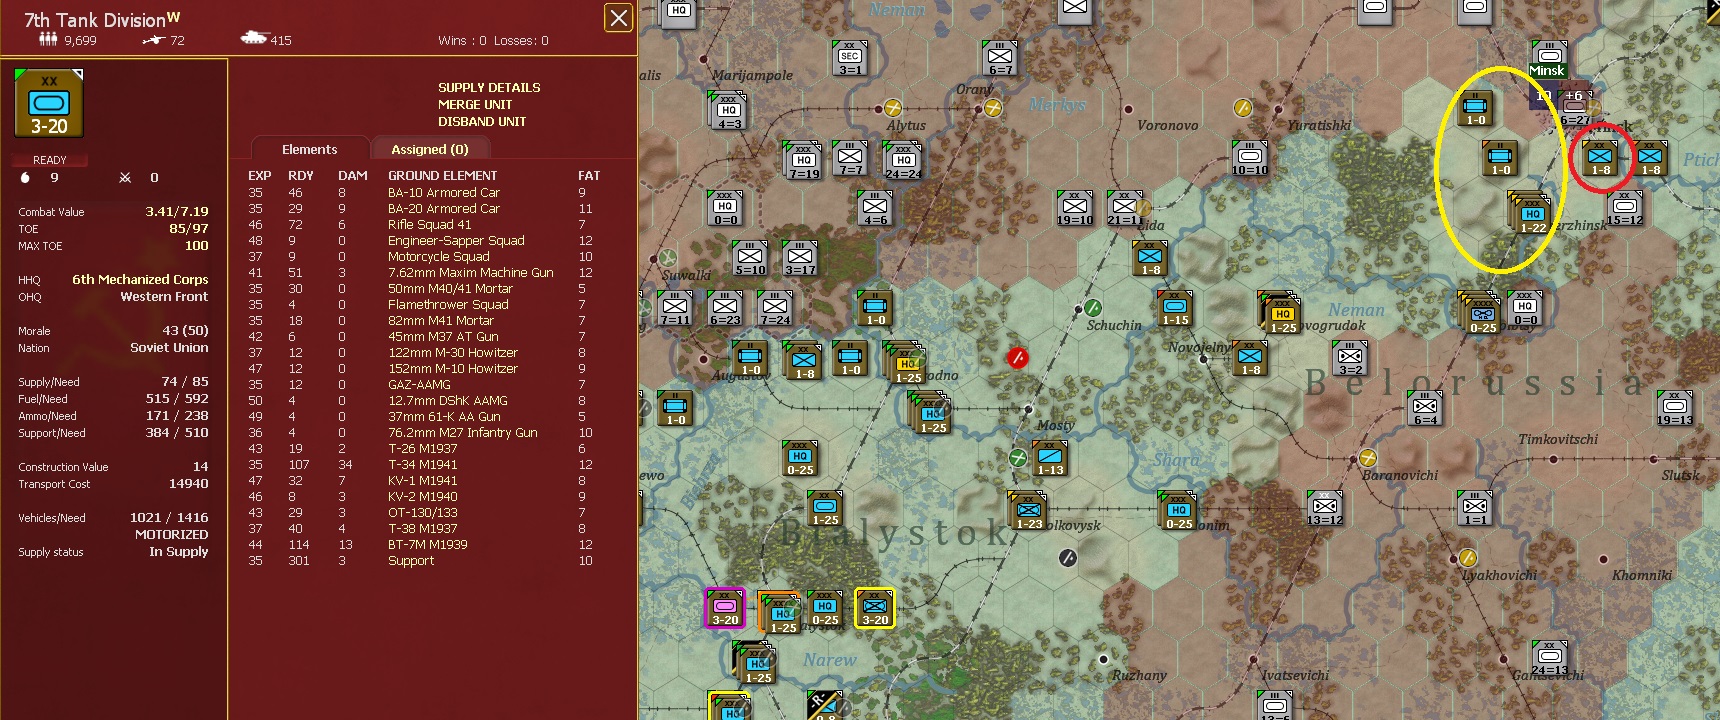Click the yellow airfield marker at Alytus
Image resolution: width=1720 pixels, height=720 pixels.
tap(893, 108)
